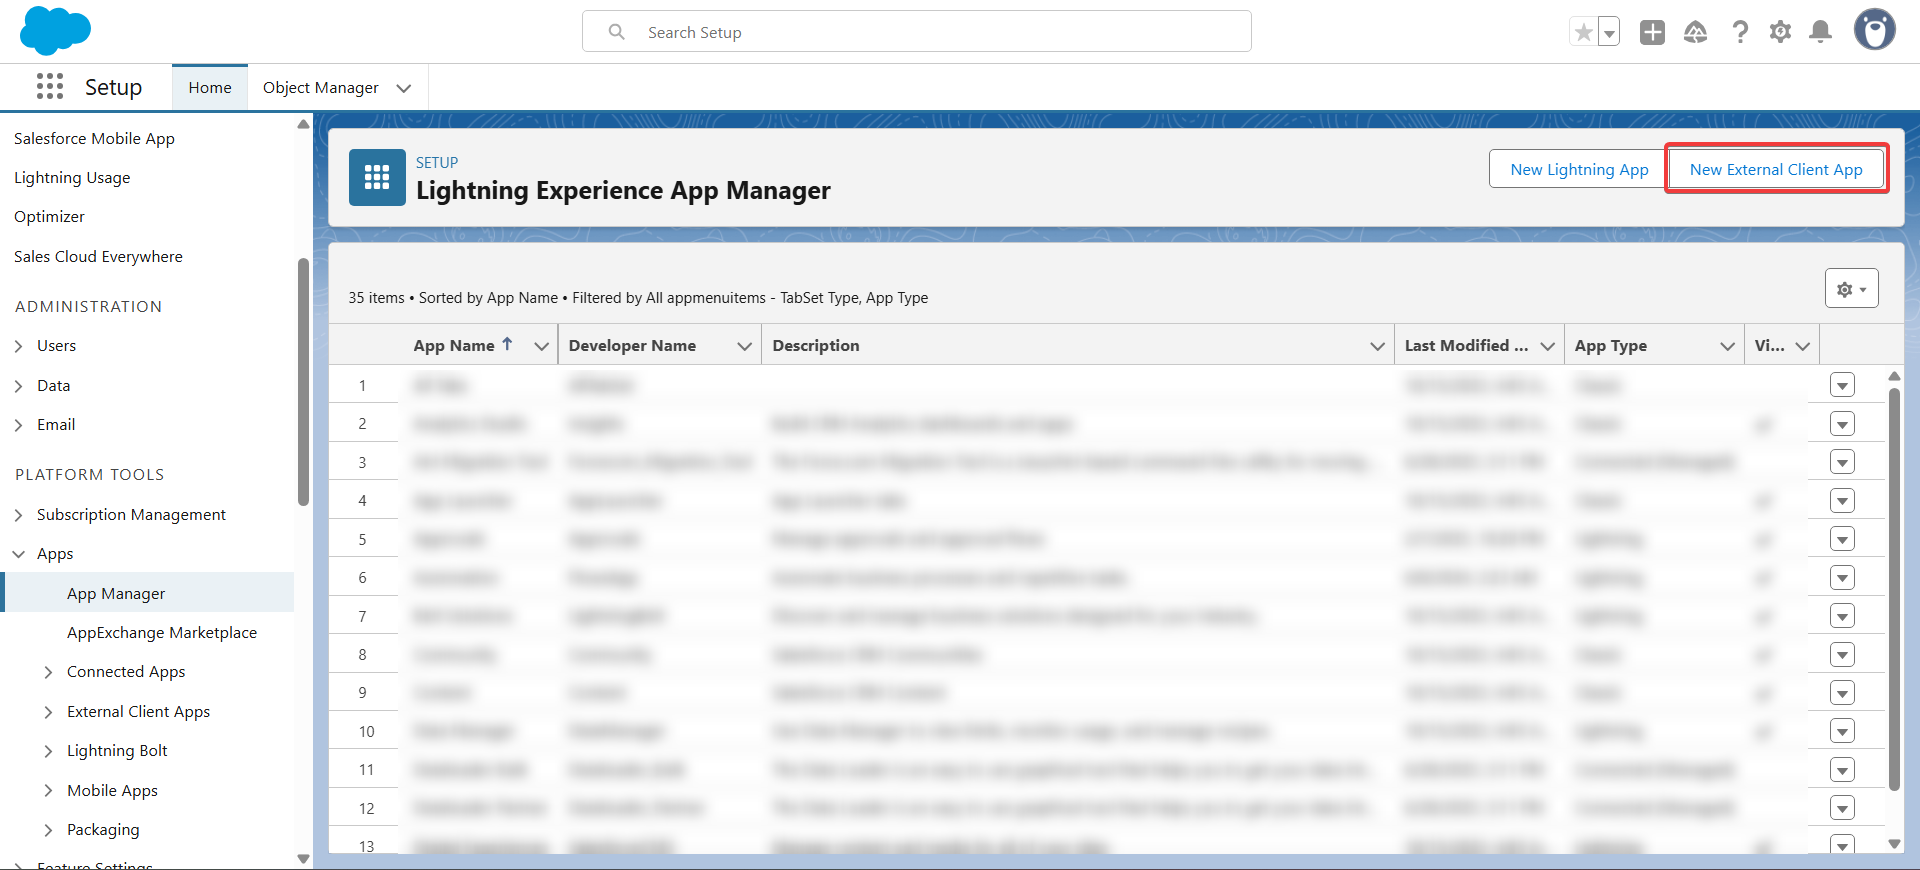Screen dimensions: 1920x870
Task: Open the Object Manager tab
Action: point(321,88)
